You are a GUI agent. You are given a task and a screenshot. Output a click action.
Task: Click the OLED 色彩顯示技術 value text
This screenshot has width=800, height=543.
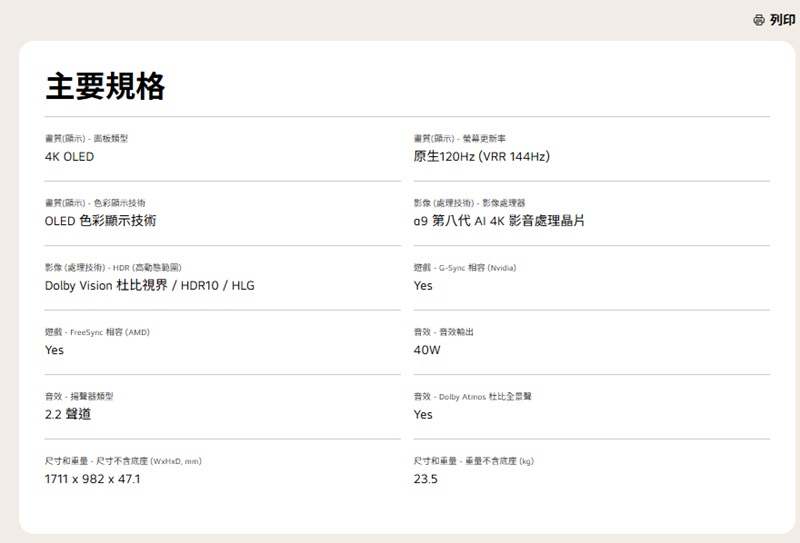coord(100,221)
